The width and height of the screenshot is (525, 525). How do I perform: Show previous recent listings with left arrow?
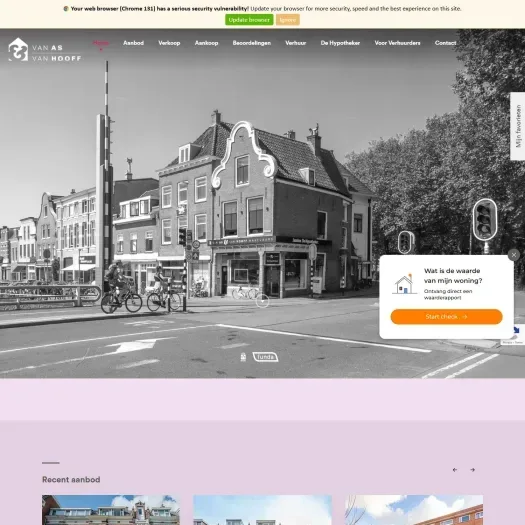(455, 470)
